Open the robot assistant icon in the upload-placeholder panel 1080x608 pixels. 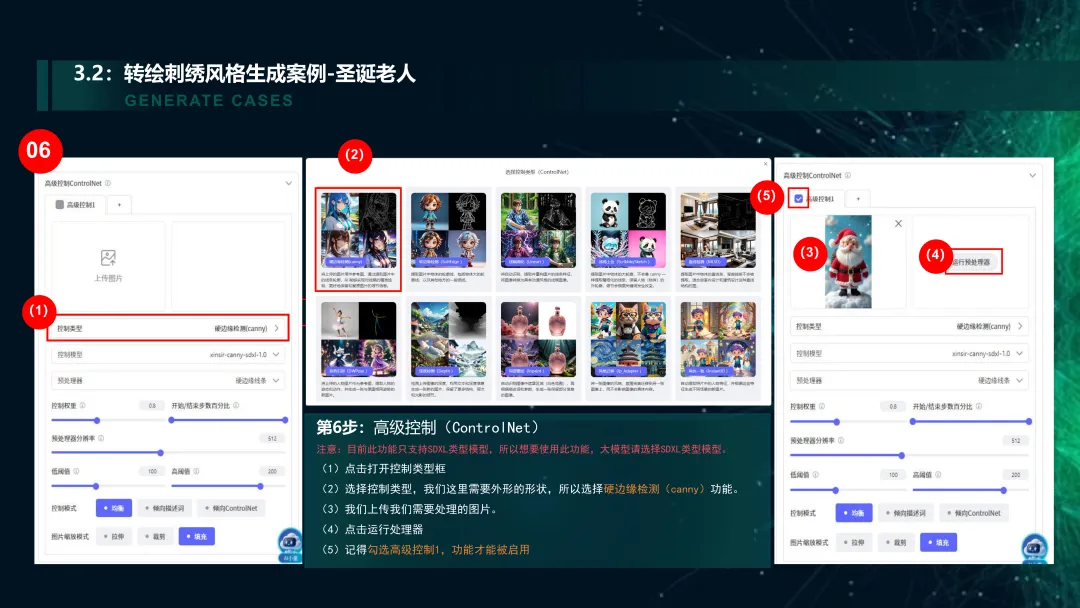pyautogui.click(x=290, y=544)
